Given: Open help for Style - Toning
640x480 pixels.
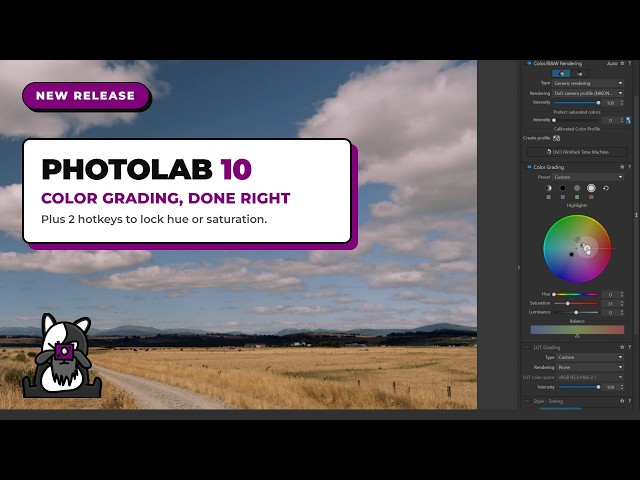Looking at the screenshot, I should coord(629,401).
